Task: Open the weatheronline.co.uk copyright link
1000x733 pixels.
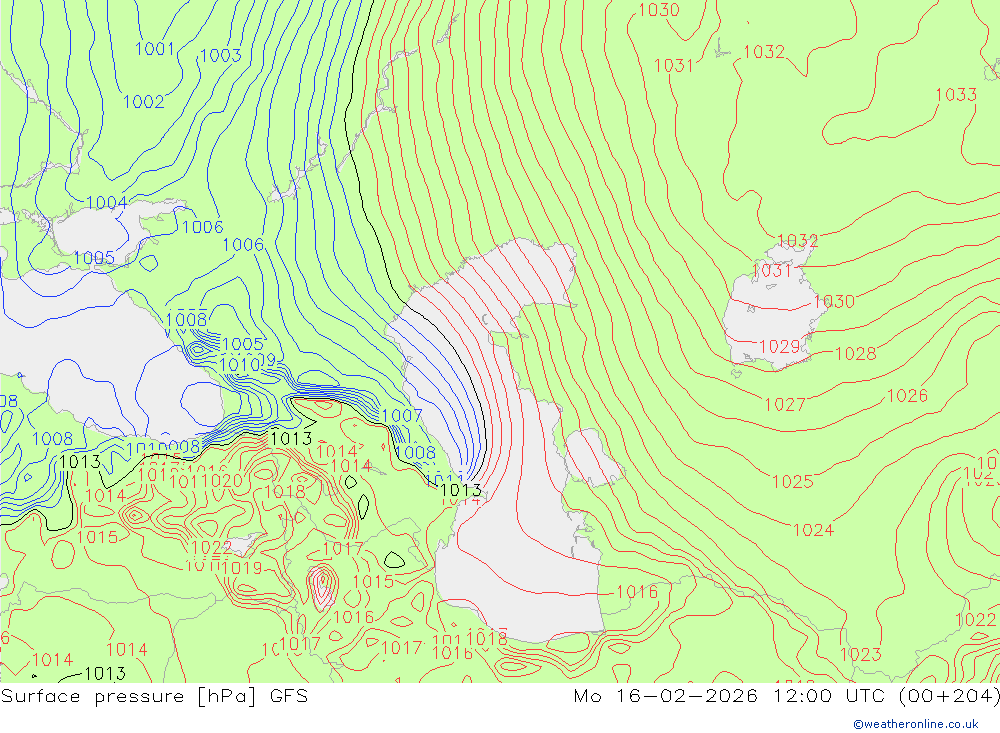Action: click(916, 724)
